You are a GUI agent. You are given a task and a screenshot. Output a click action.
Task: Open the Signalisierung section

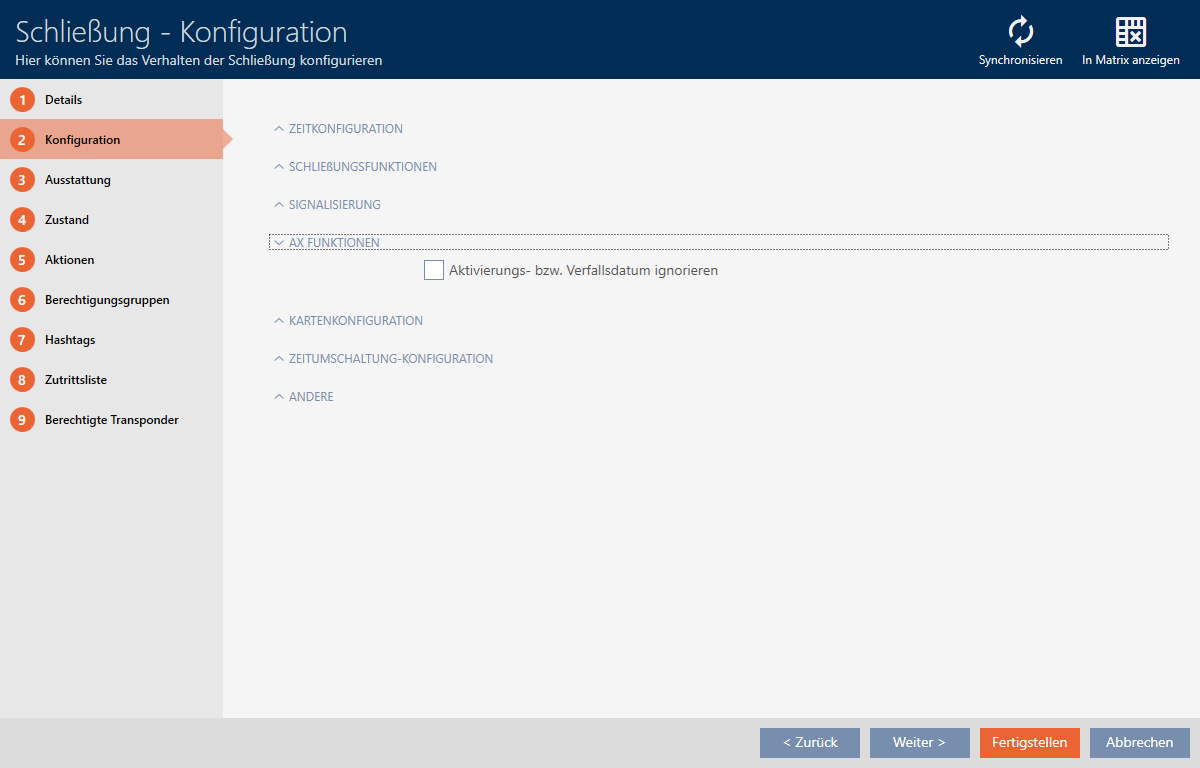pyautogui.click(x=334, y=205)
